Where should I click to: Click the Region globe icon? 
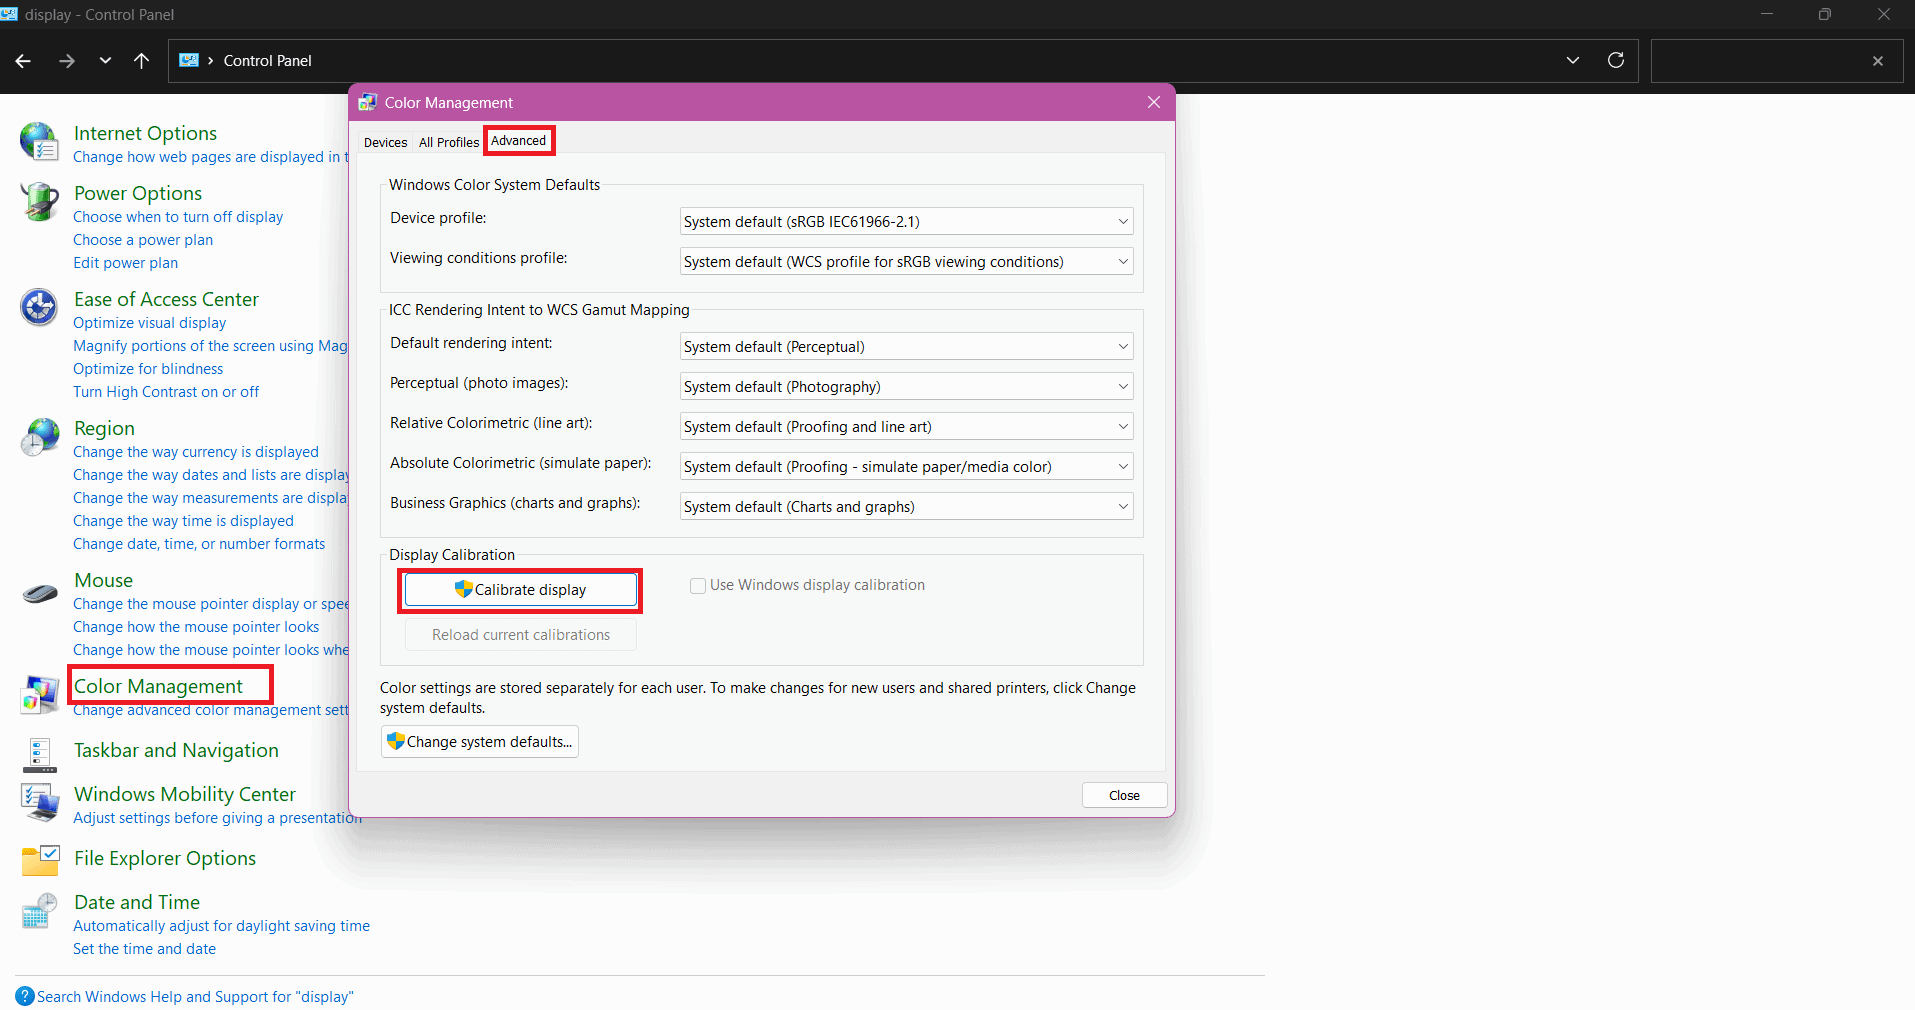pos(39,437)
